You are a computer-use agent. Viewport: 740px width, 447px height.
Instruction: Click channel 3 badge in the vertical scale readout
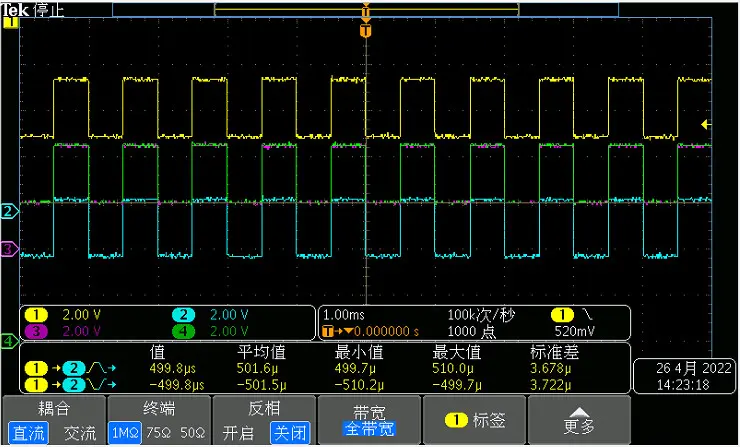[36, 331]
